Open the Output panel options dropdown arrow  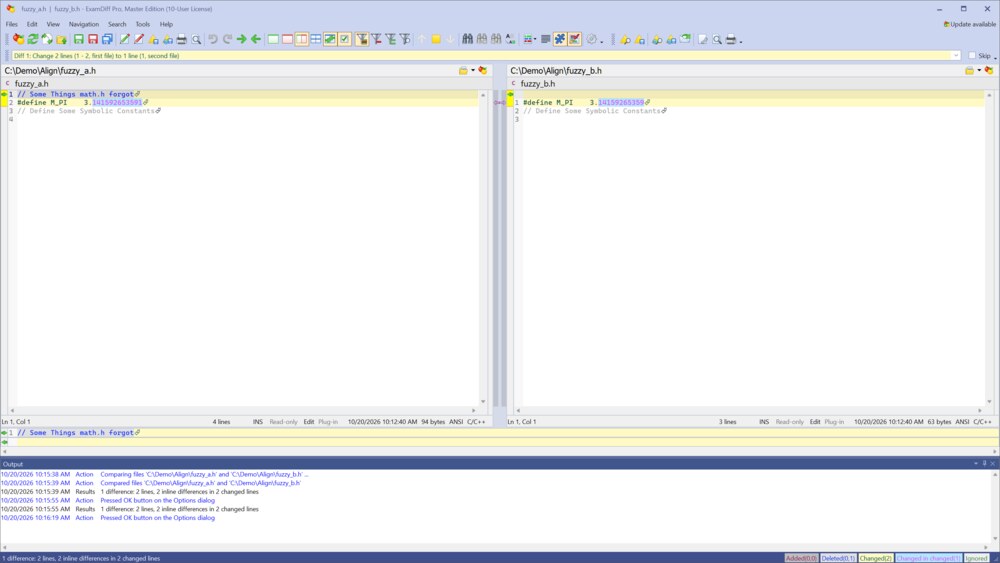pos(976,464)
